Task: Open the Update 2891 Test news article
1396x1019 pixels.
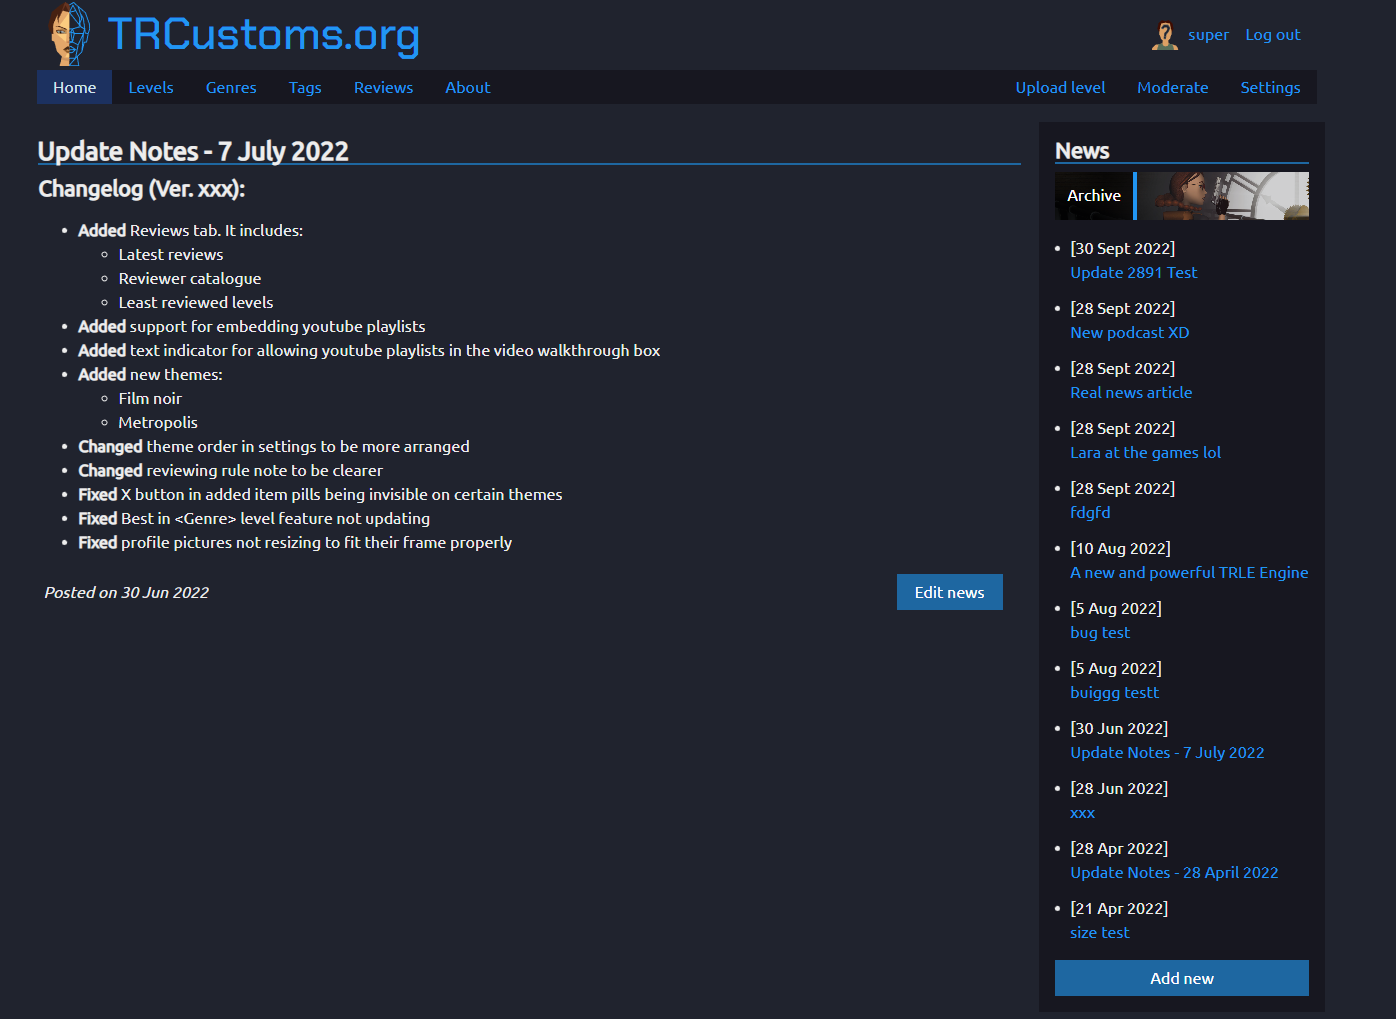Action: point(1133,272)
